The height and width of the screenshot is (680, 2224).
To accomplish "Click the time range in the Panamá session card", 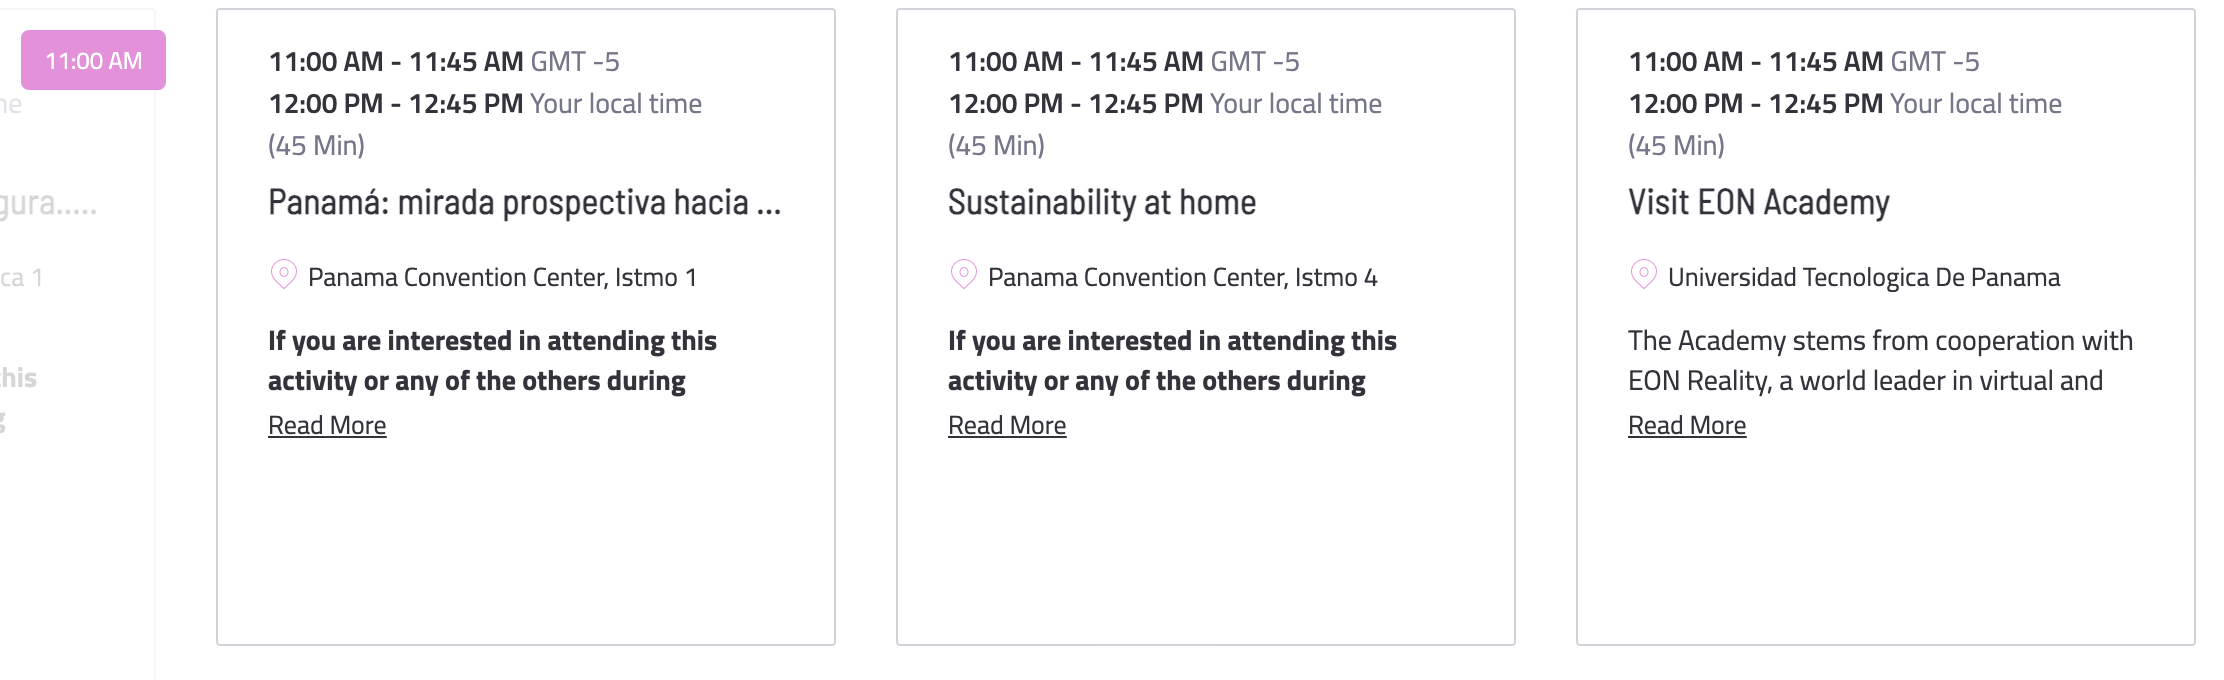I will pyautogui.click(x=444, y=61).
